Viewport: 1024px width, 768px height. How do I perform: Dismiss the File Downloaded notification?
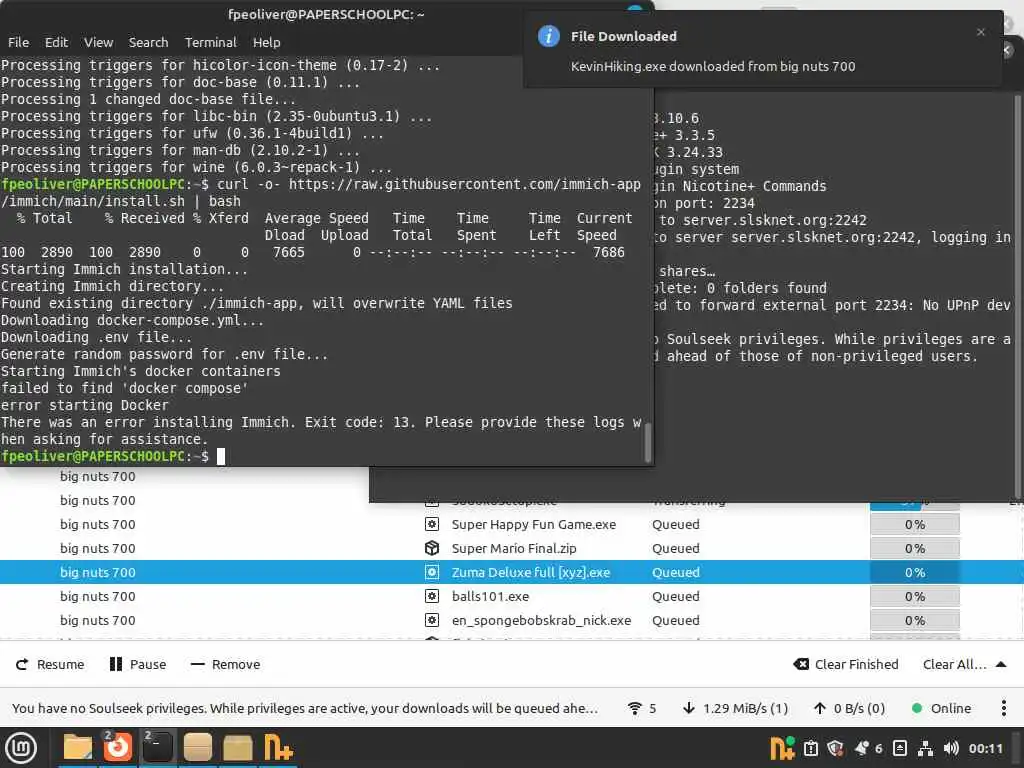[x=980, y=32]
